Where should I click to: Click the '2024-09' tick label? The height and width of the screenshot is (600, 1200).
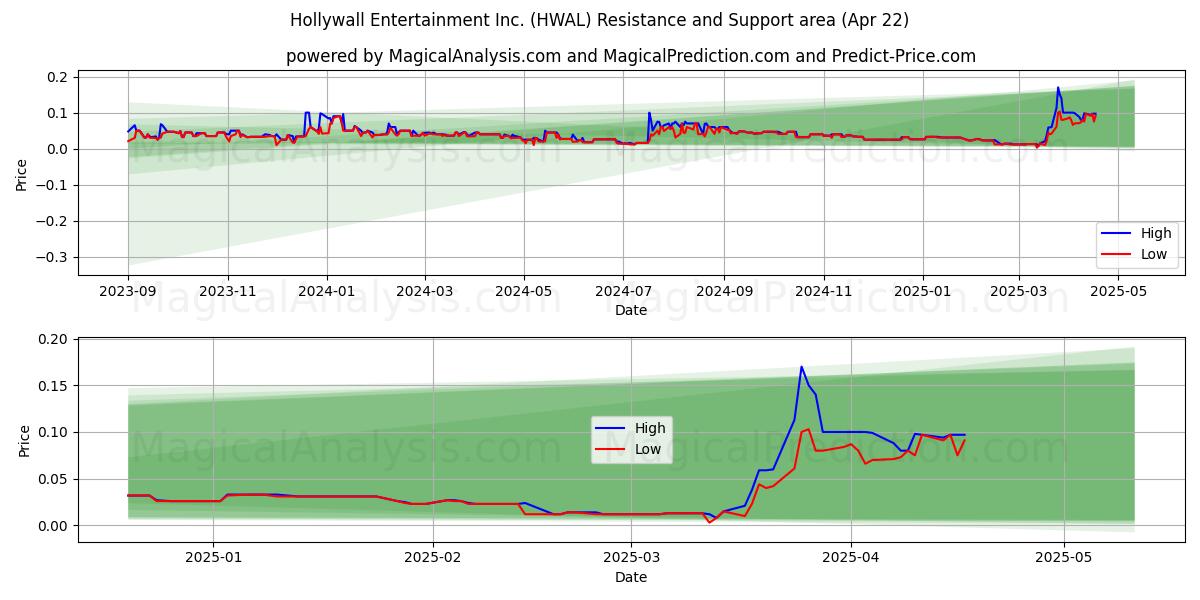click(725, 290)
